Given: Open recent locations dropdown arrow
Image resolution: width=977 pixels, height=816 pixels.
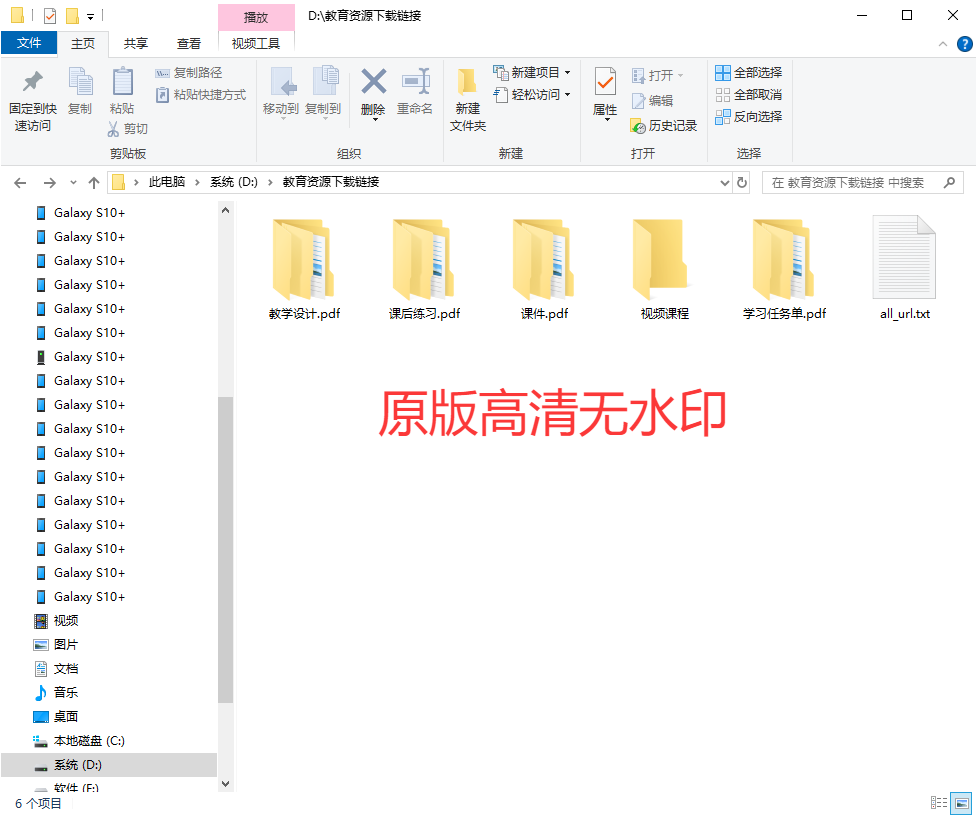Looking at the screenshot, I should (x=74, y=183).
